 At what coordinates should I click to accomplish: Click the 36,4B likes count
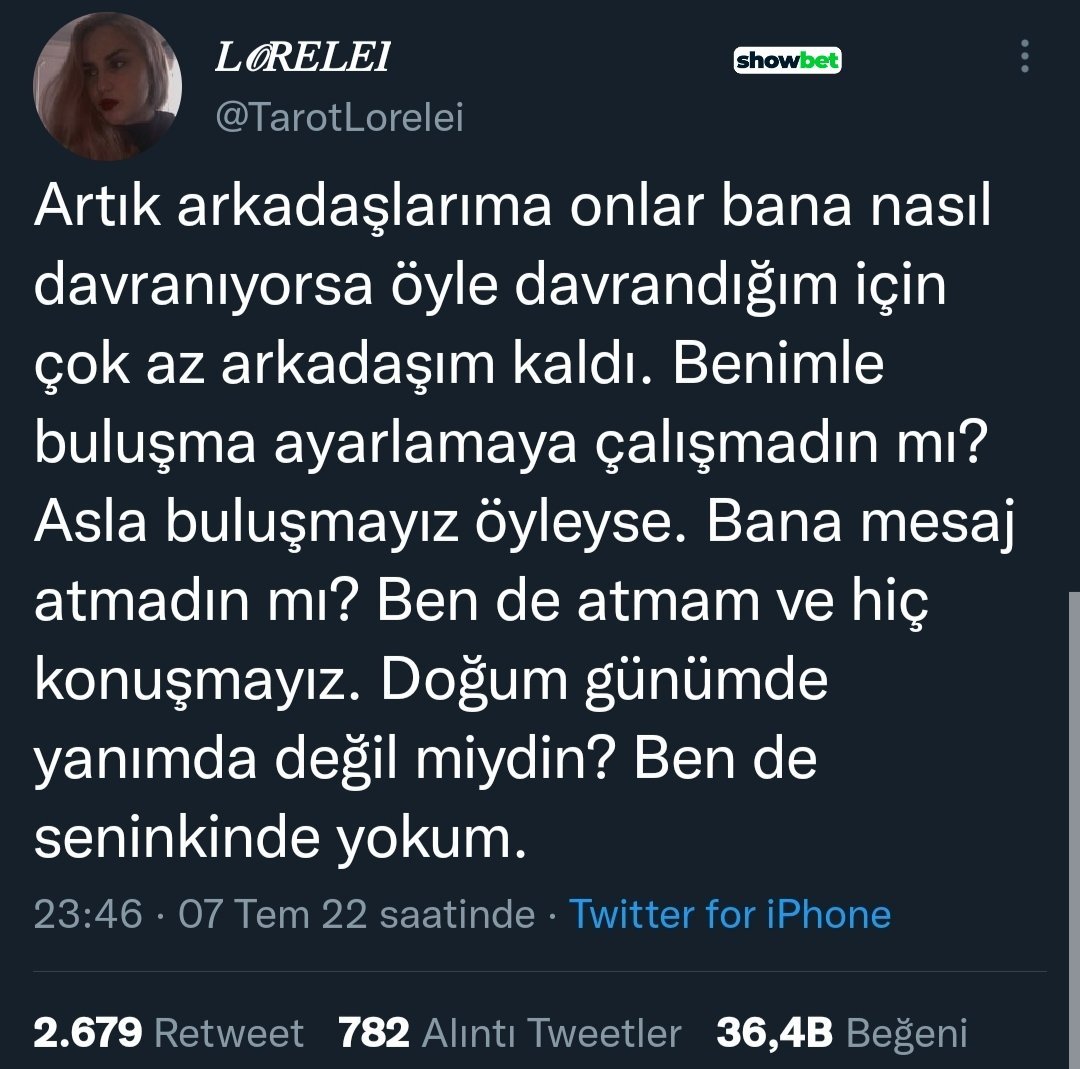click(x=775, y=1033)
